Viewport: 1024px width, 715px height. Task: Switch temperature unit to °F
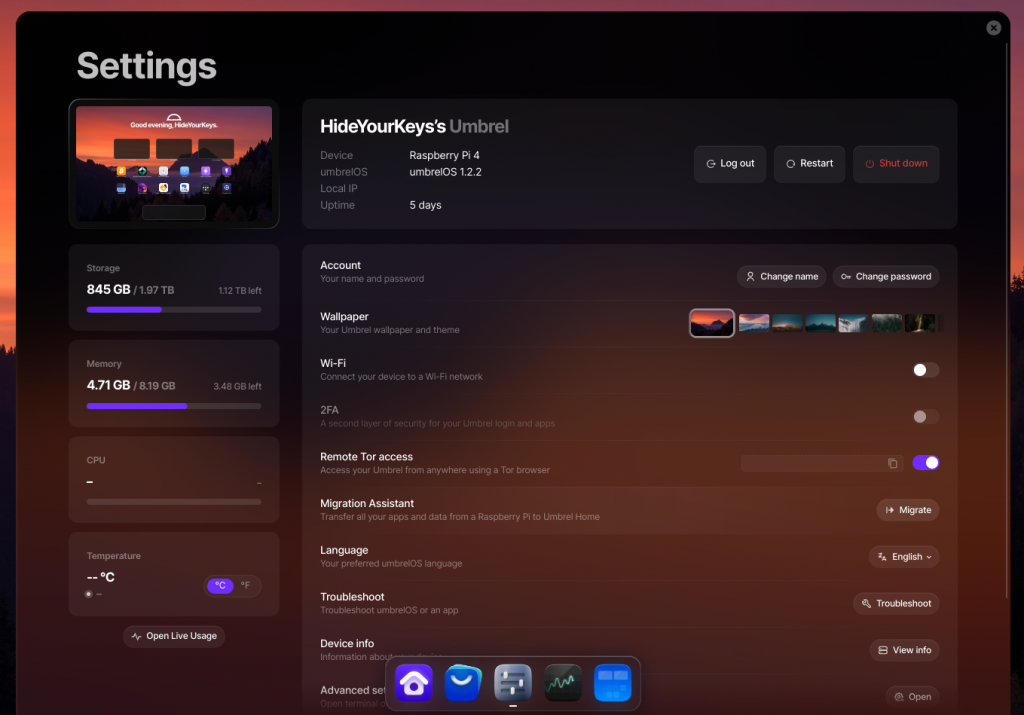[x=246, y=586]
